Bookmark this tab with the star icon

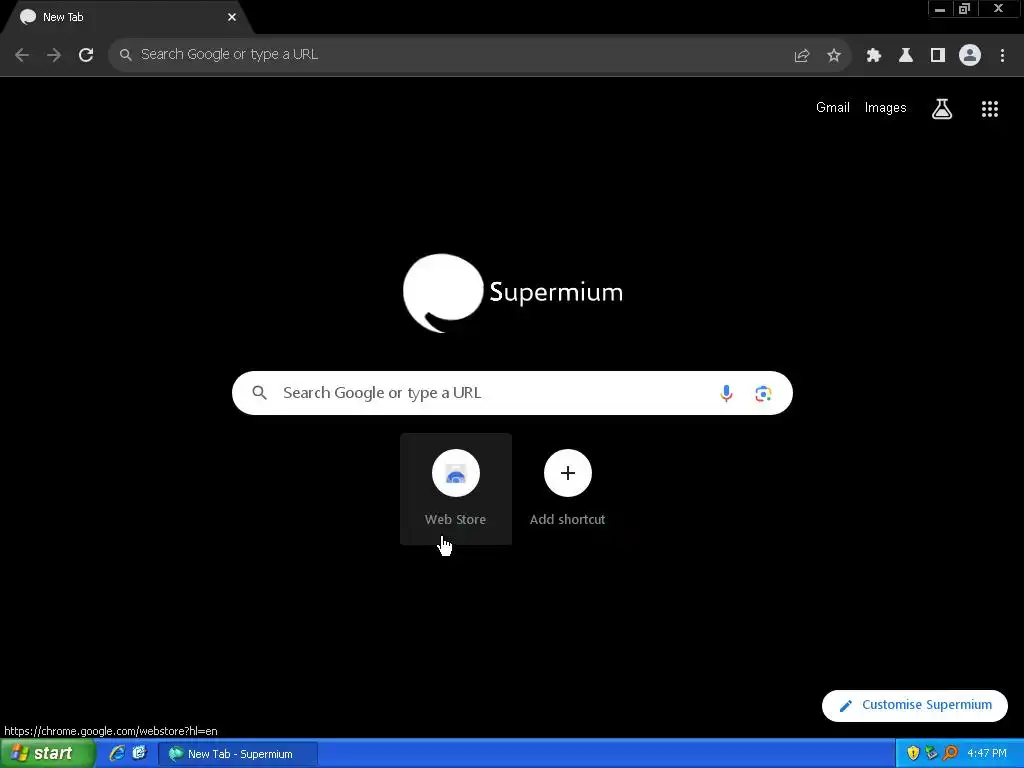834,56
